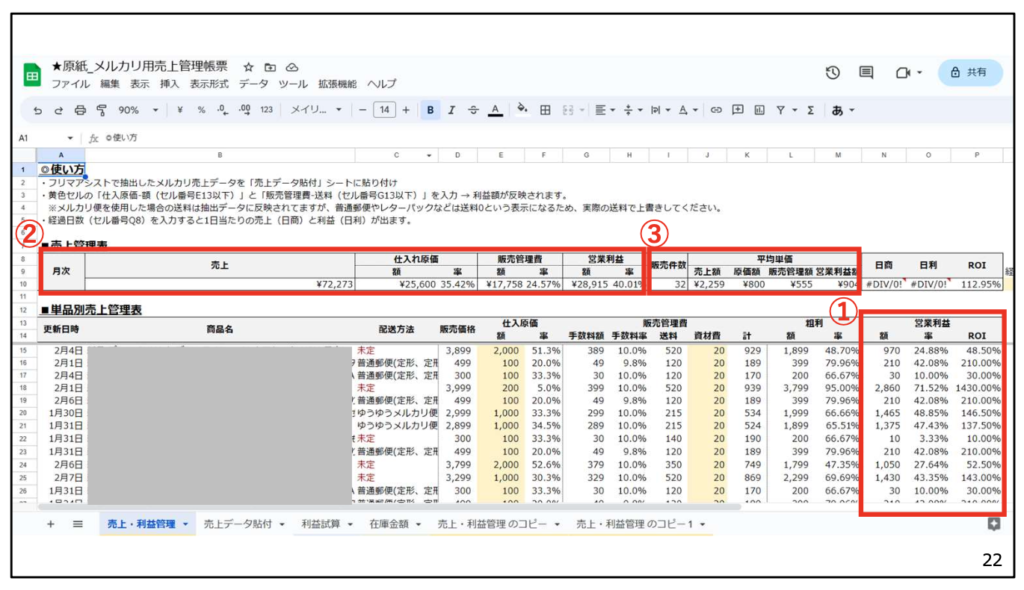
Task: Insert link using the chain icon
Action: pos(716,110)
